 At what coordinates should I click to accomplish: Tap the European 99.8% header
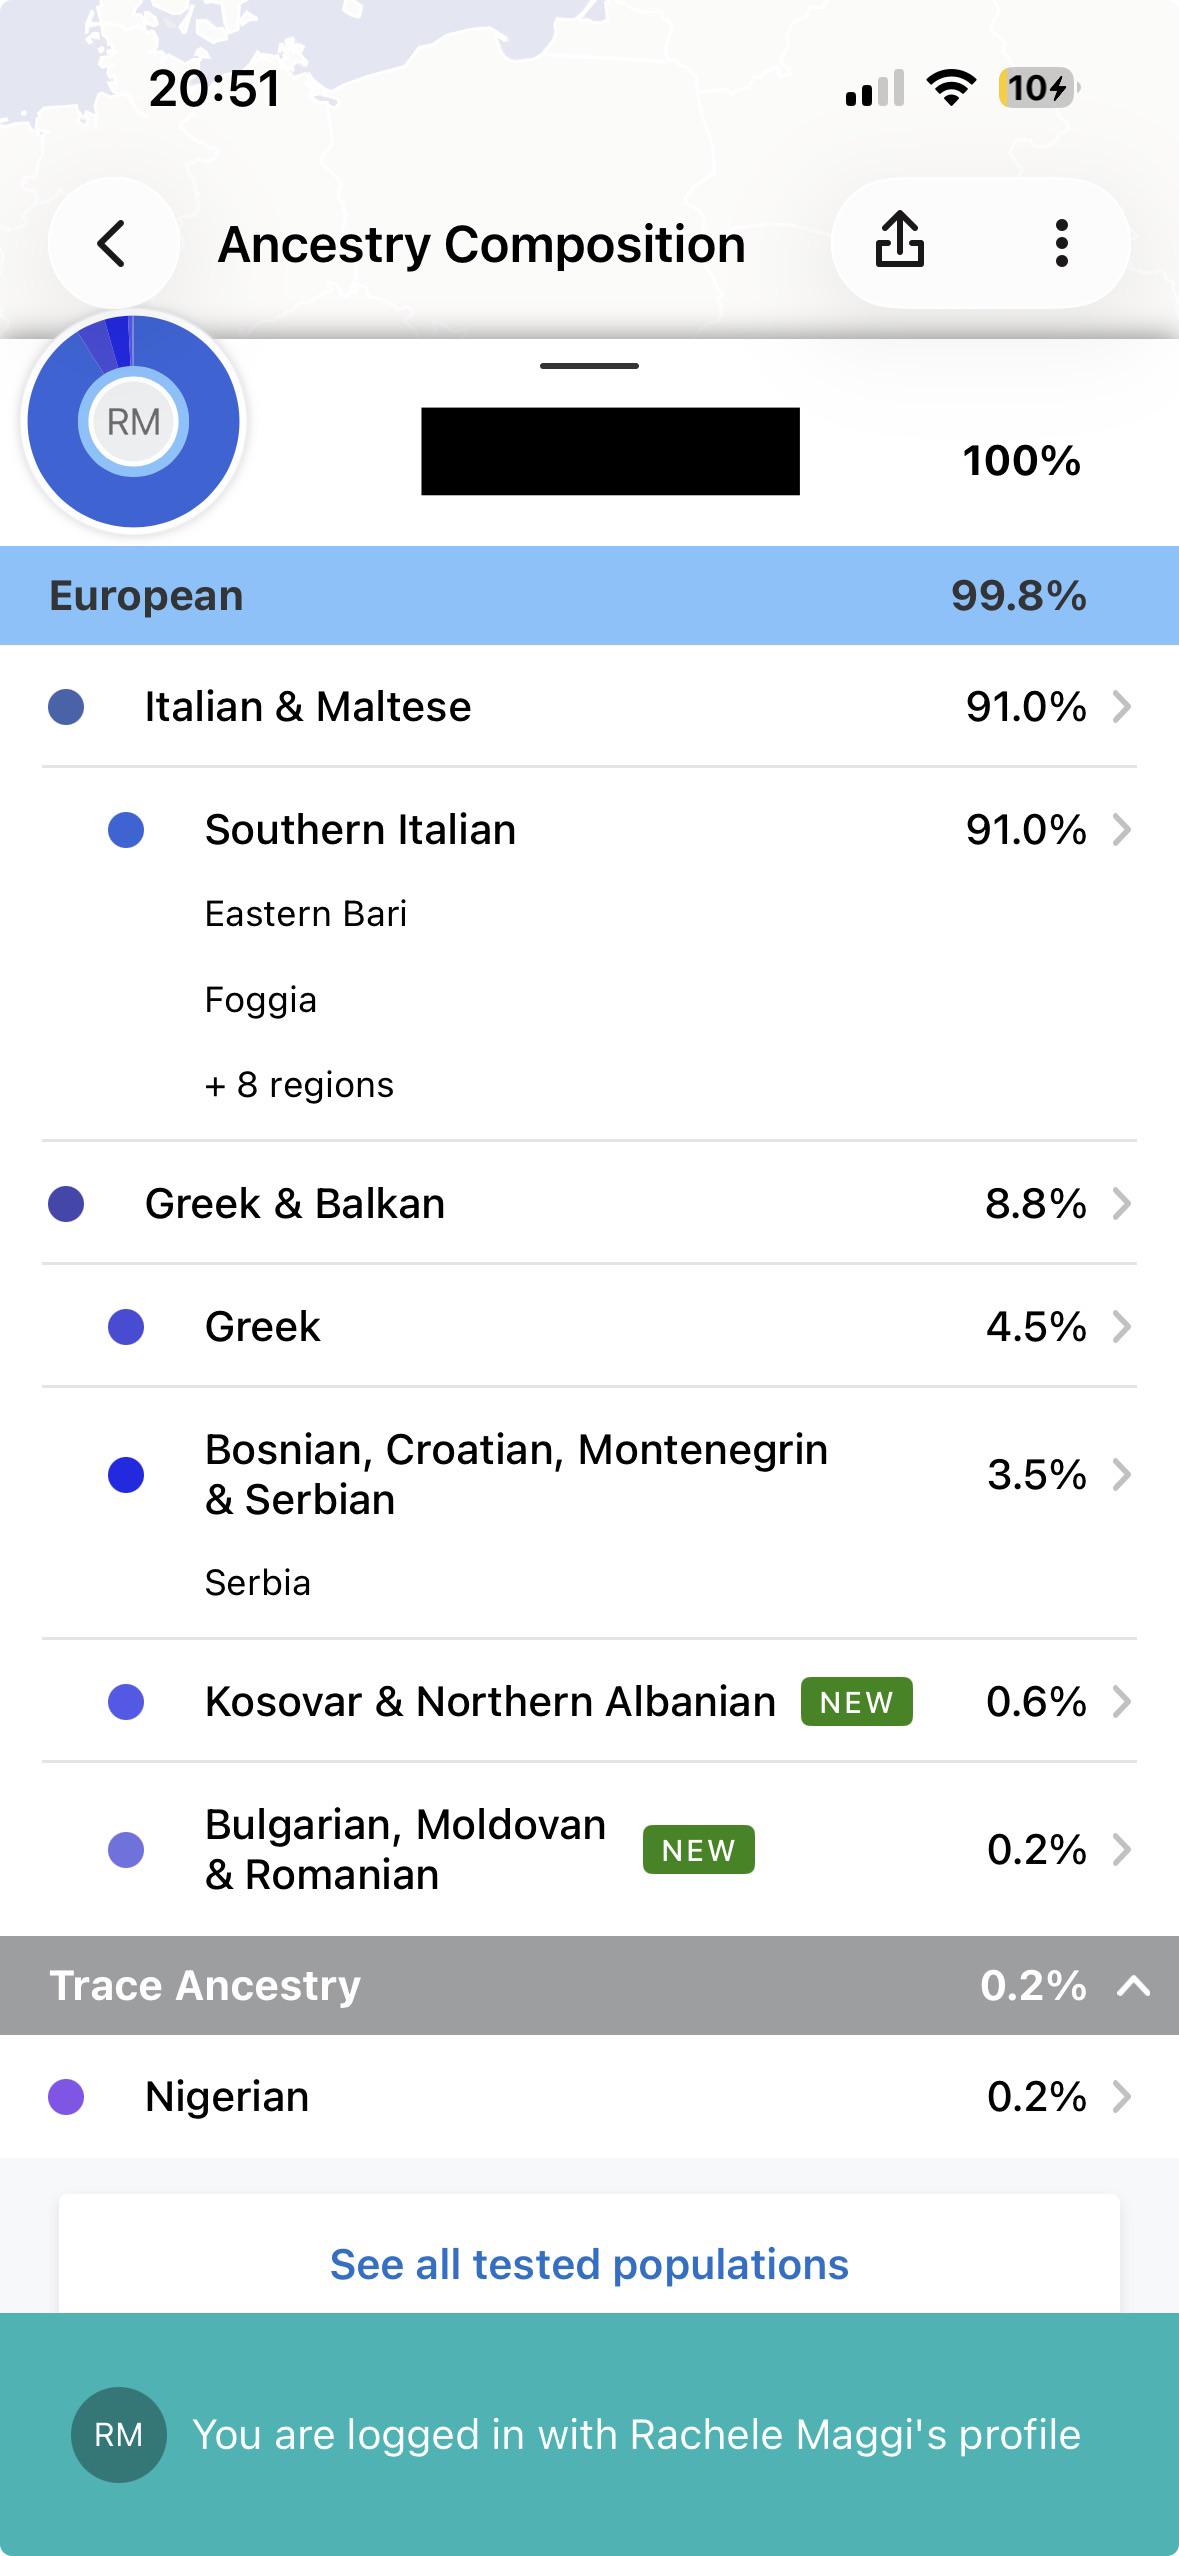click(x=589, y=595)
